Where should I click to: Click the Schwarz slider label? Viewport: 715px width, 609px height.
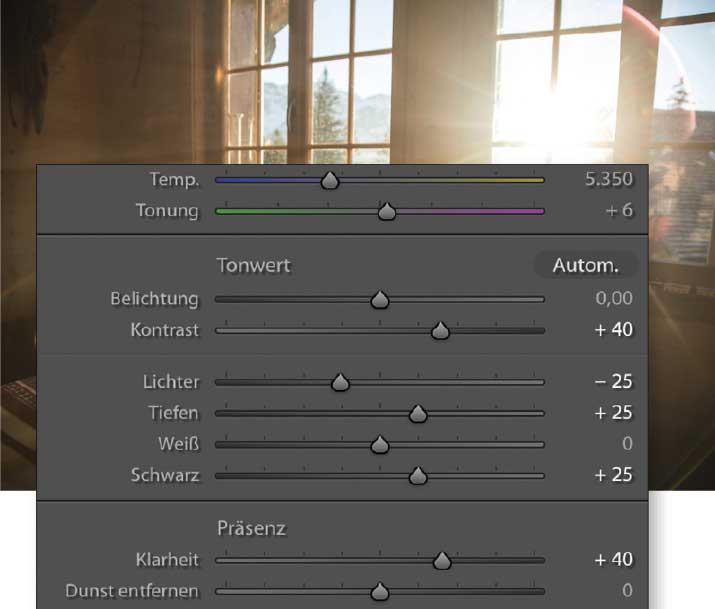pos(165,475)
